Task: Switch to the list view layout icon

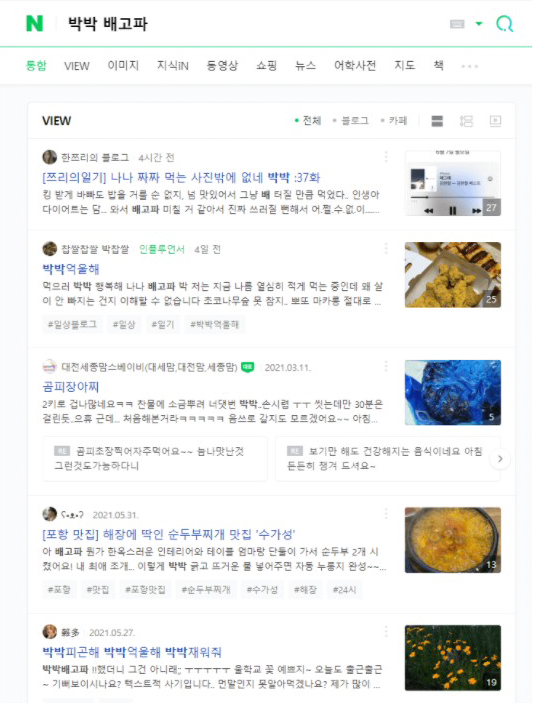Action: click(x=437, y=121)
